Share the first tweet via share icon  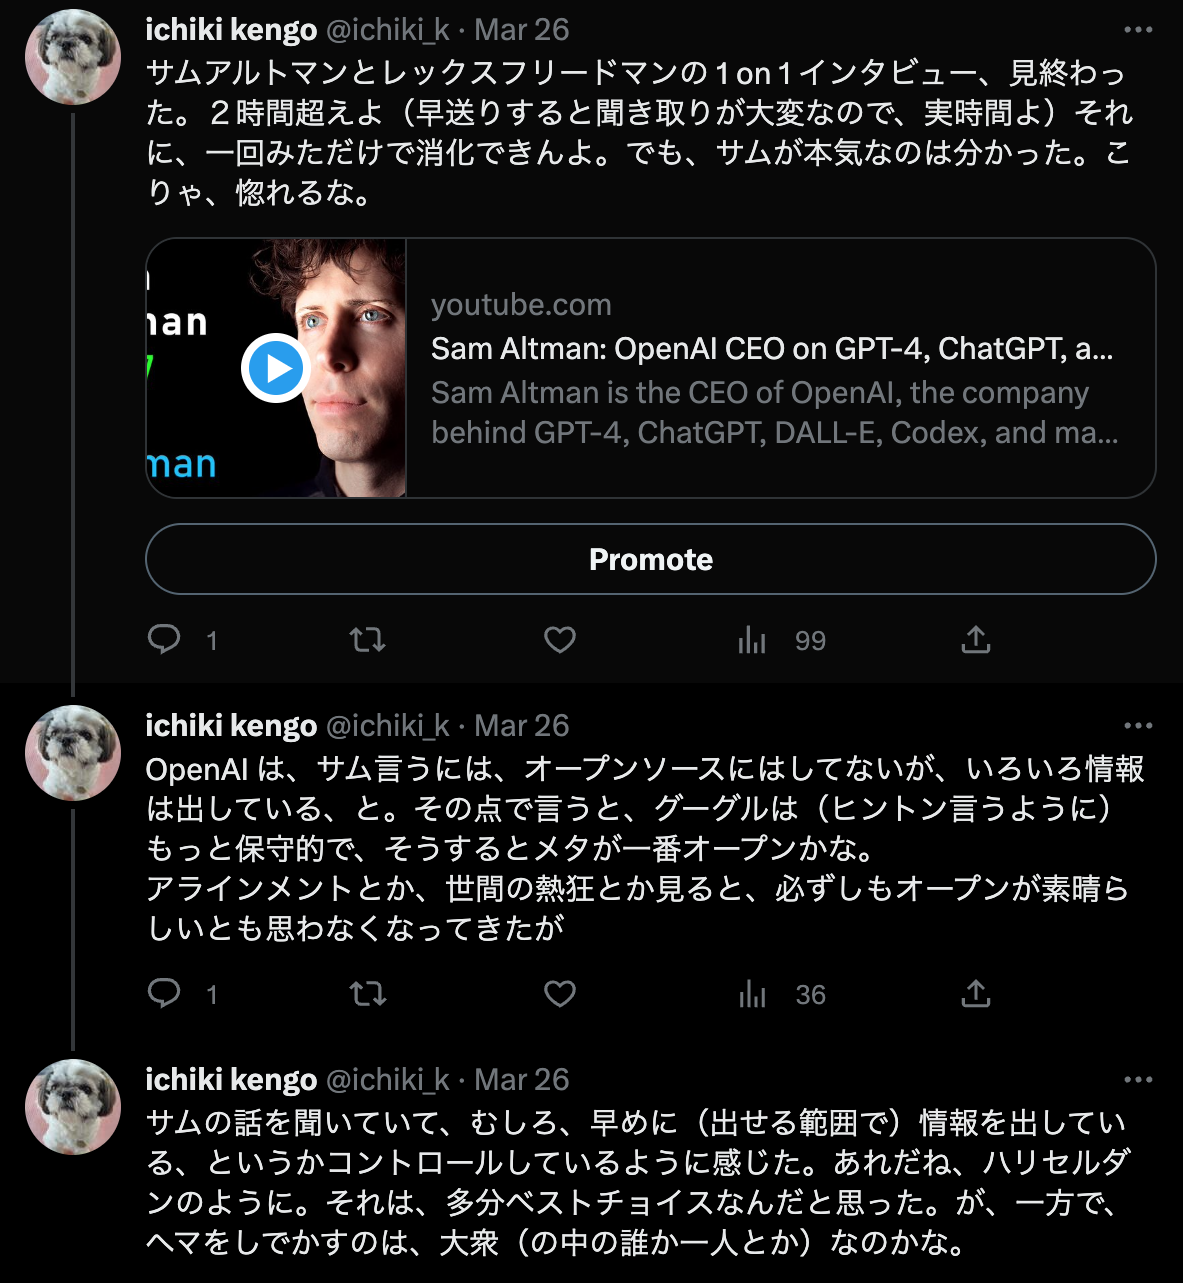click(x=976, y=639)
